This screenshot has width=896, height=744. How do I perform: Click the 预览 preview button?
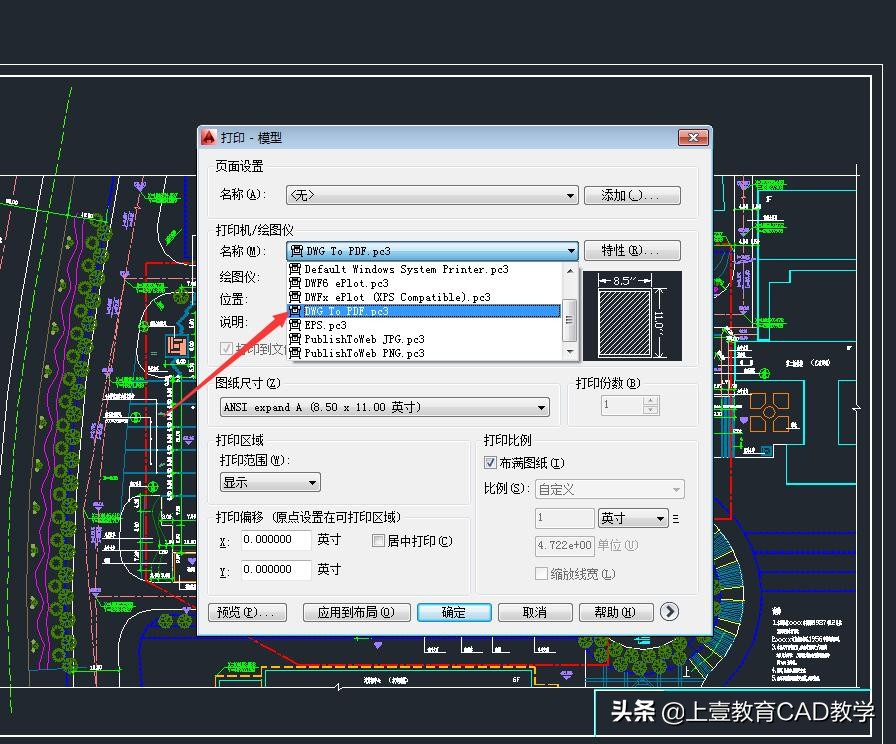click(247, 611)
